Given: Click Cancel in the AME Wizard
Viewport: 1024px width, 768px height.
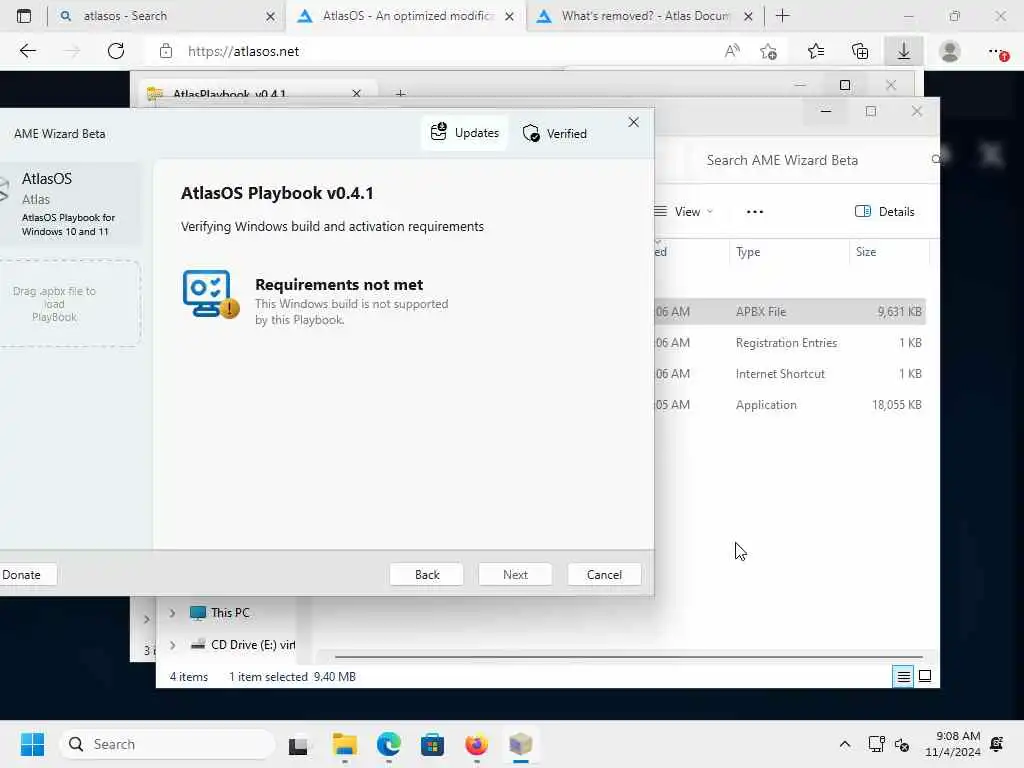Looking at the screenshot, I should (x=604, y=575).
